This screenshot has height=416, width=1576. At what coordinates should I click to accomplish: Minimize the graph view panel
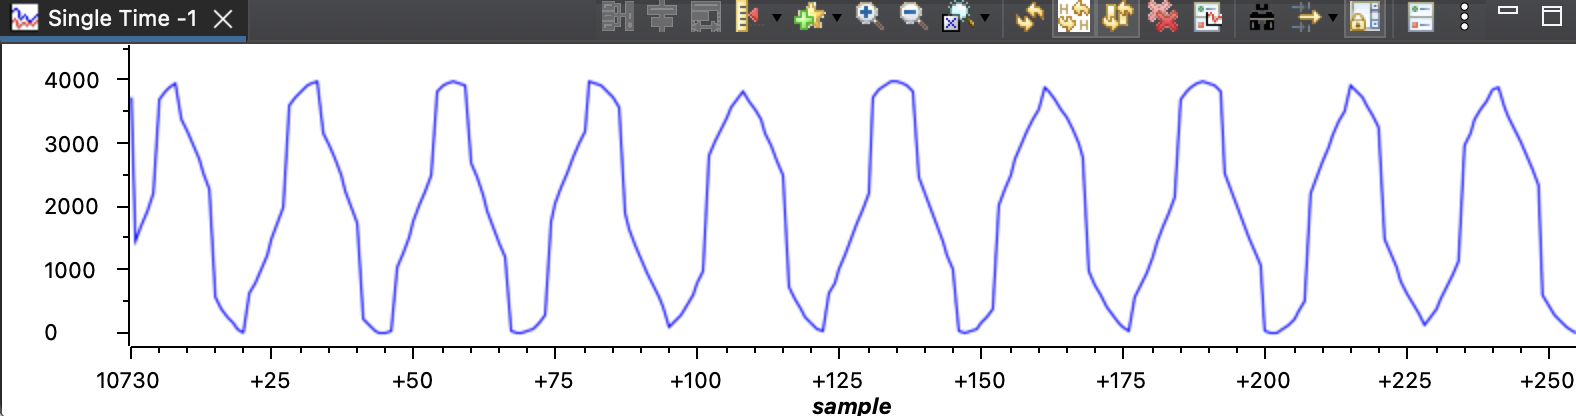click(x=1508, y=11)
